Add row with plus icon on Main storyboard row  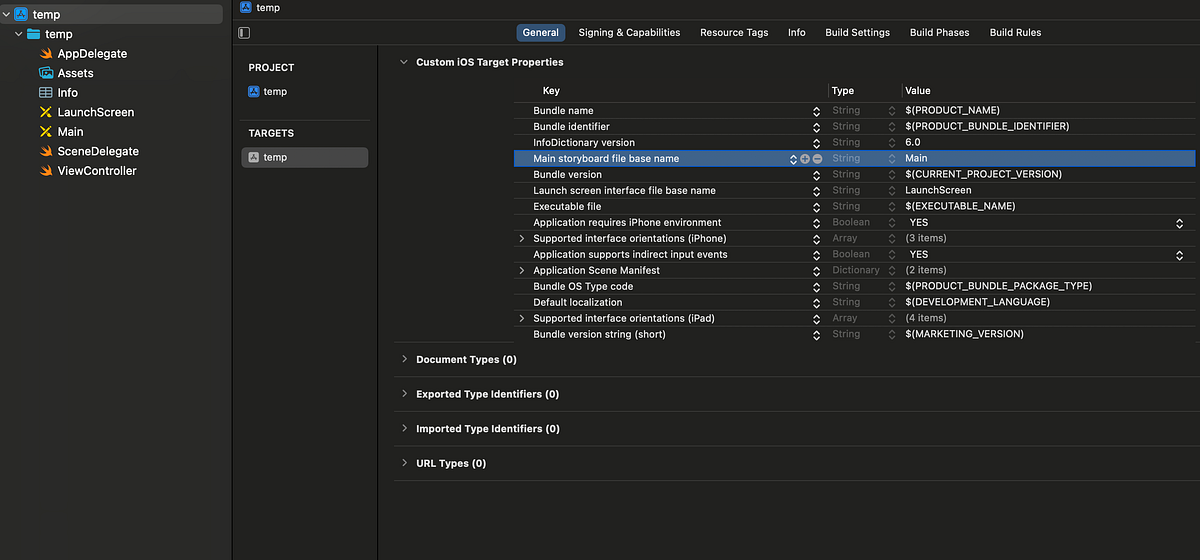(x=805, y=159)
